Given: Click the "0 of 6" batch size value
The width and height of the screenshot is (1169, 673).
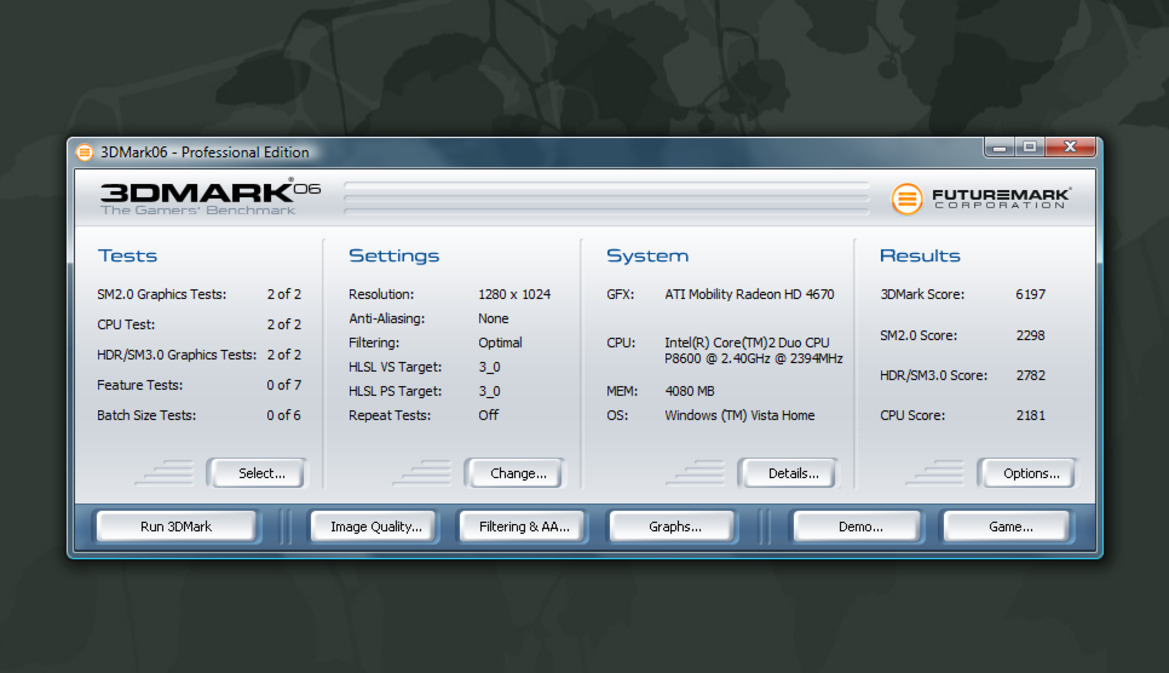Looking at the screenshot, I should 283,416.
